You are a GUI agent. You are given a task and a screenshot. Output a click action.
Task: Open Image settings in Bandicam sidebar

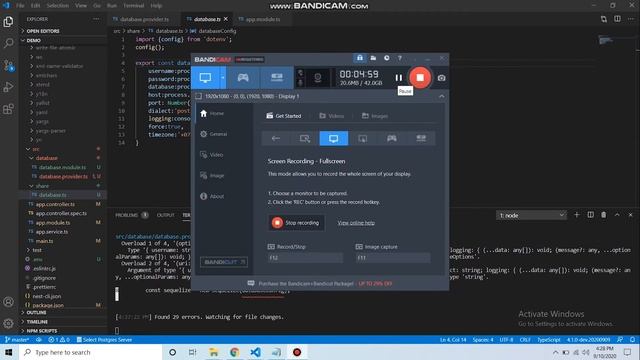point(212,176)
